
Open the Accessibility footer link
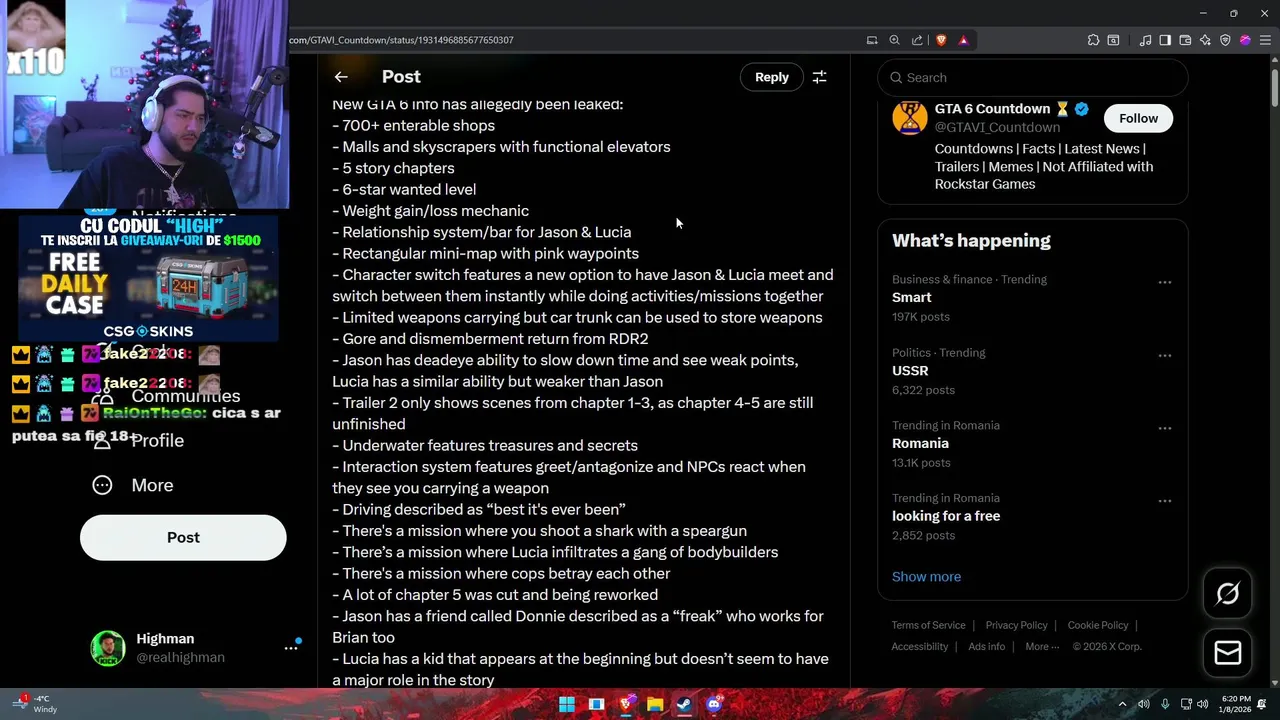pyautogui.click(x=920, y=647)
